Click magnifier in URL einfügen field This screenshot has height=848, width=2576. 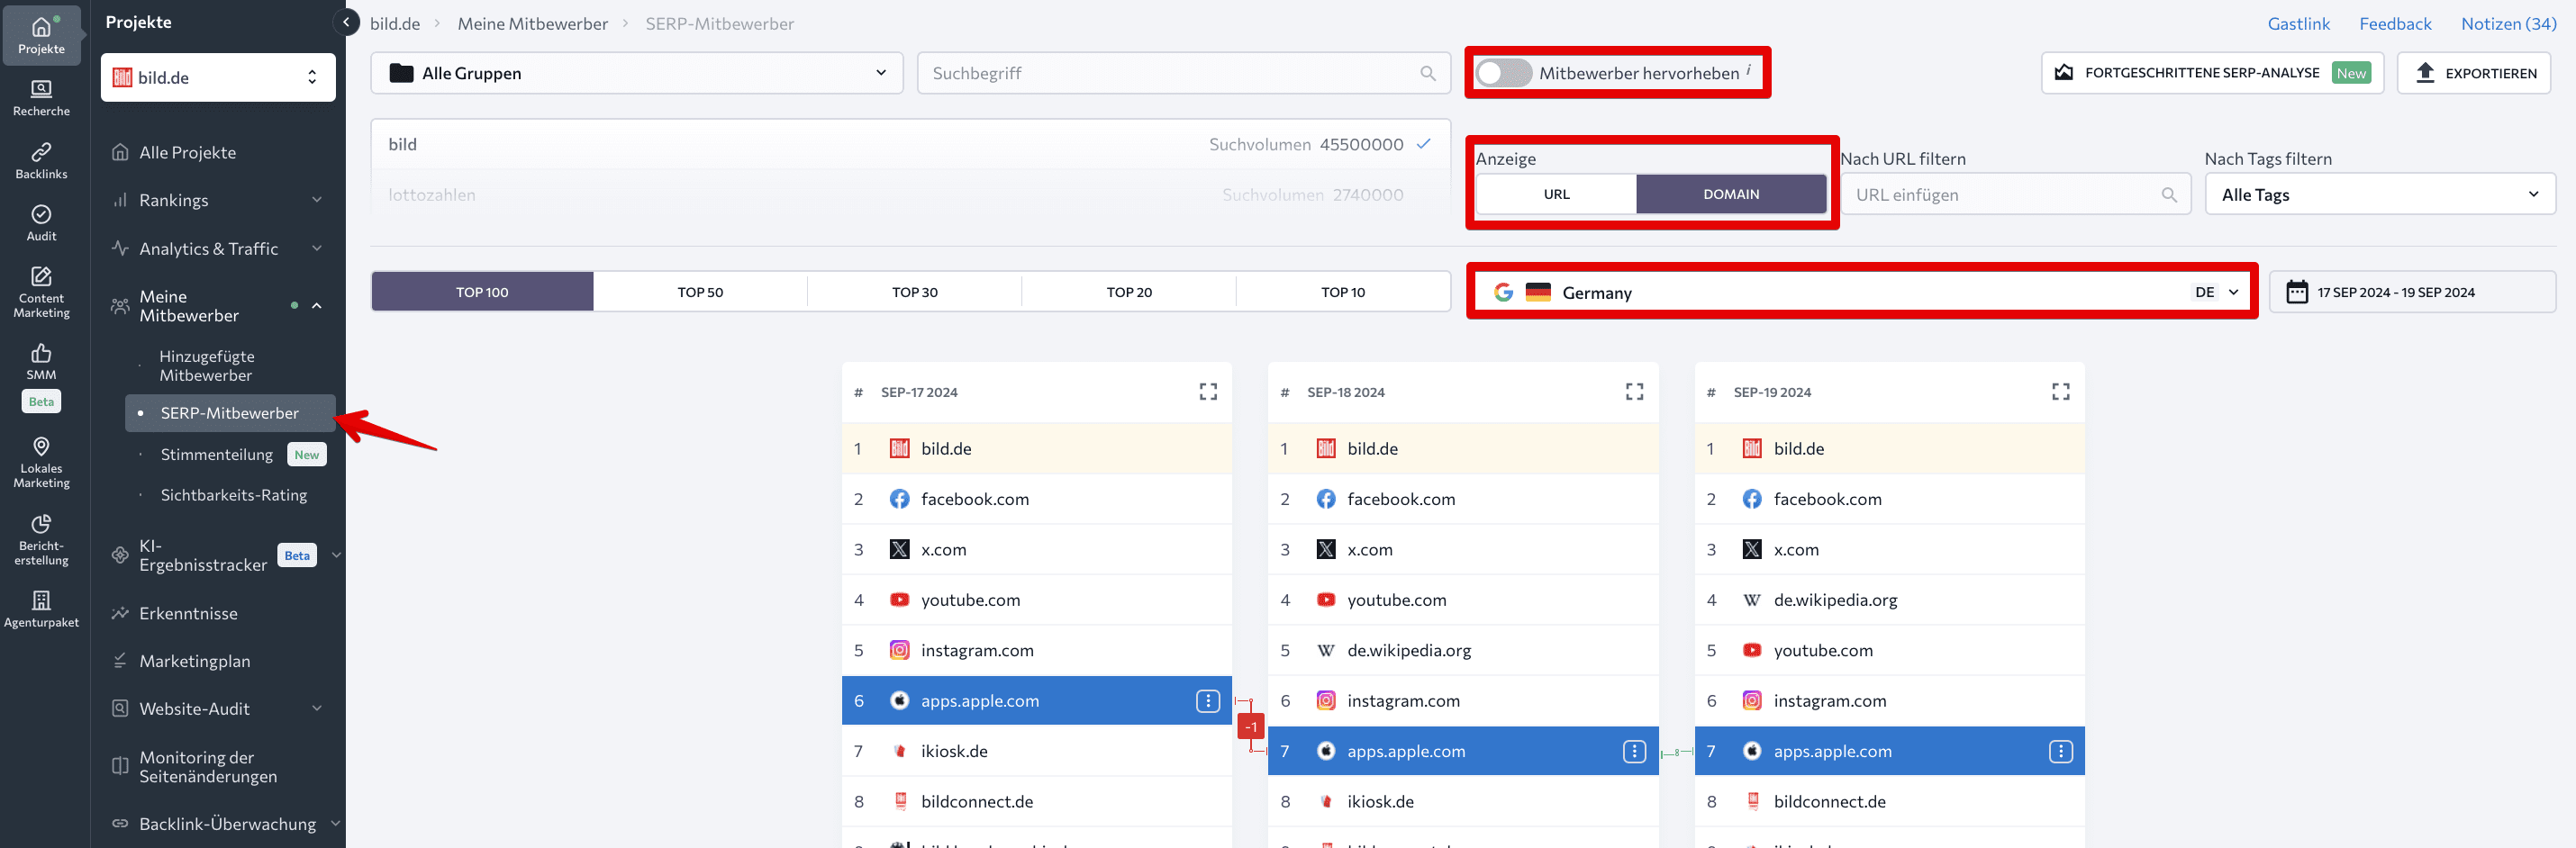[x=2168, y=195]
